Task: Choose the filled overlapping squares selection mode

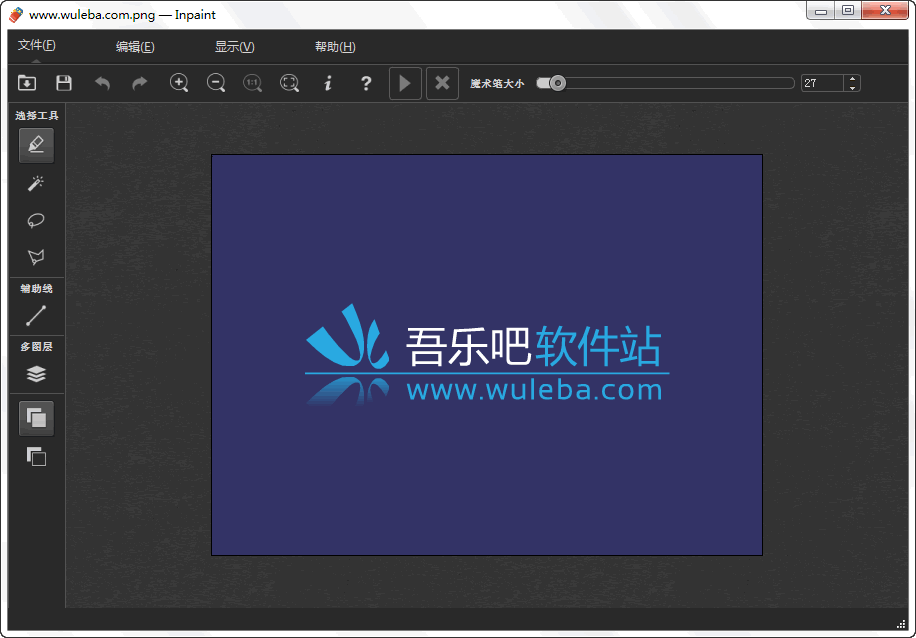Action: 36,418
